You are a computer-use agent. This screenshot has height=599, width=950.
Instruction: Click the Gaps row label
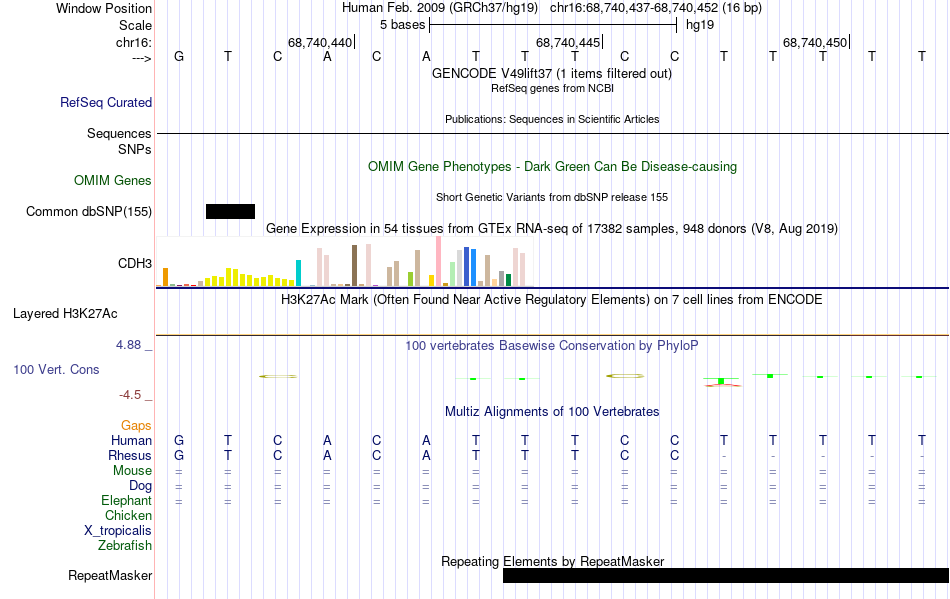(136, 425)
